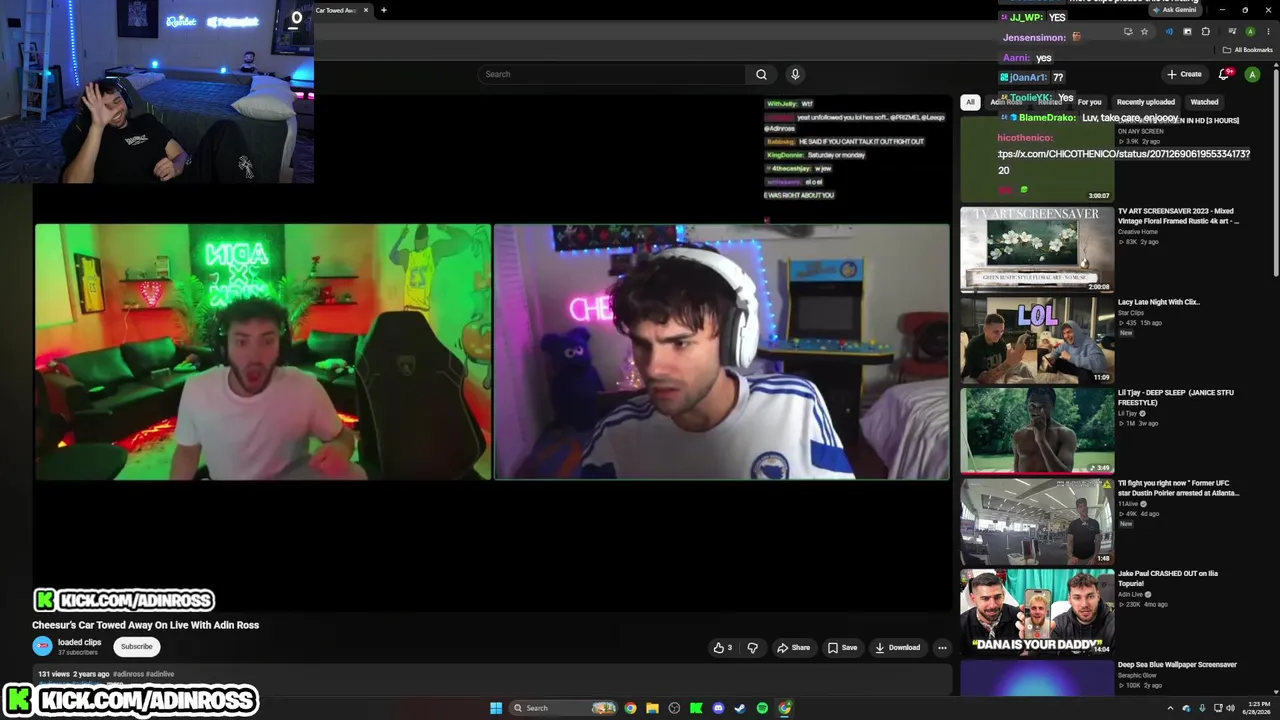Click the Ask Gemini button
This screenshot has height=720, width=1280.
click(x=1174, y=10)
